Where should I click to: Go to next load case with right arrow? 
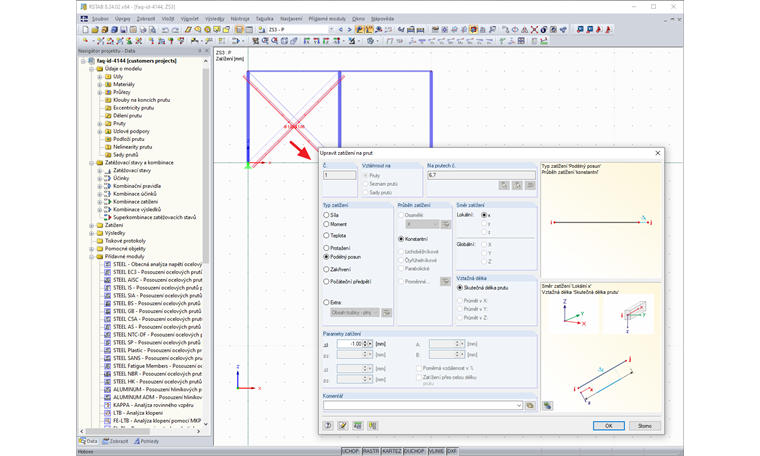pyautogui.click(x=349, y=30)
